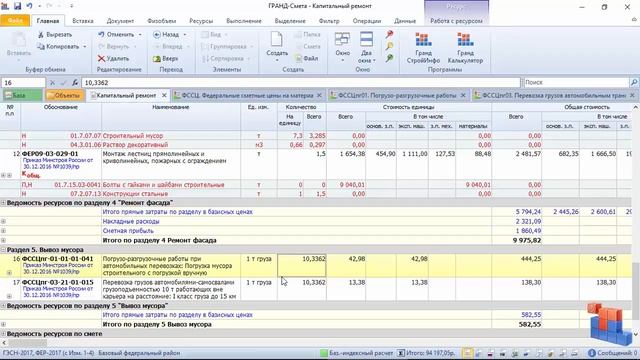
Task: Collapse Ведомость ресурсов по смете group
Action: point(3,334)
